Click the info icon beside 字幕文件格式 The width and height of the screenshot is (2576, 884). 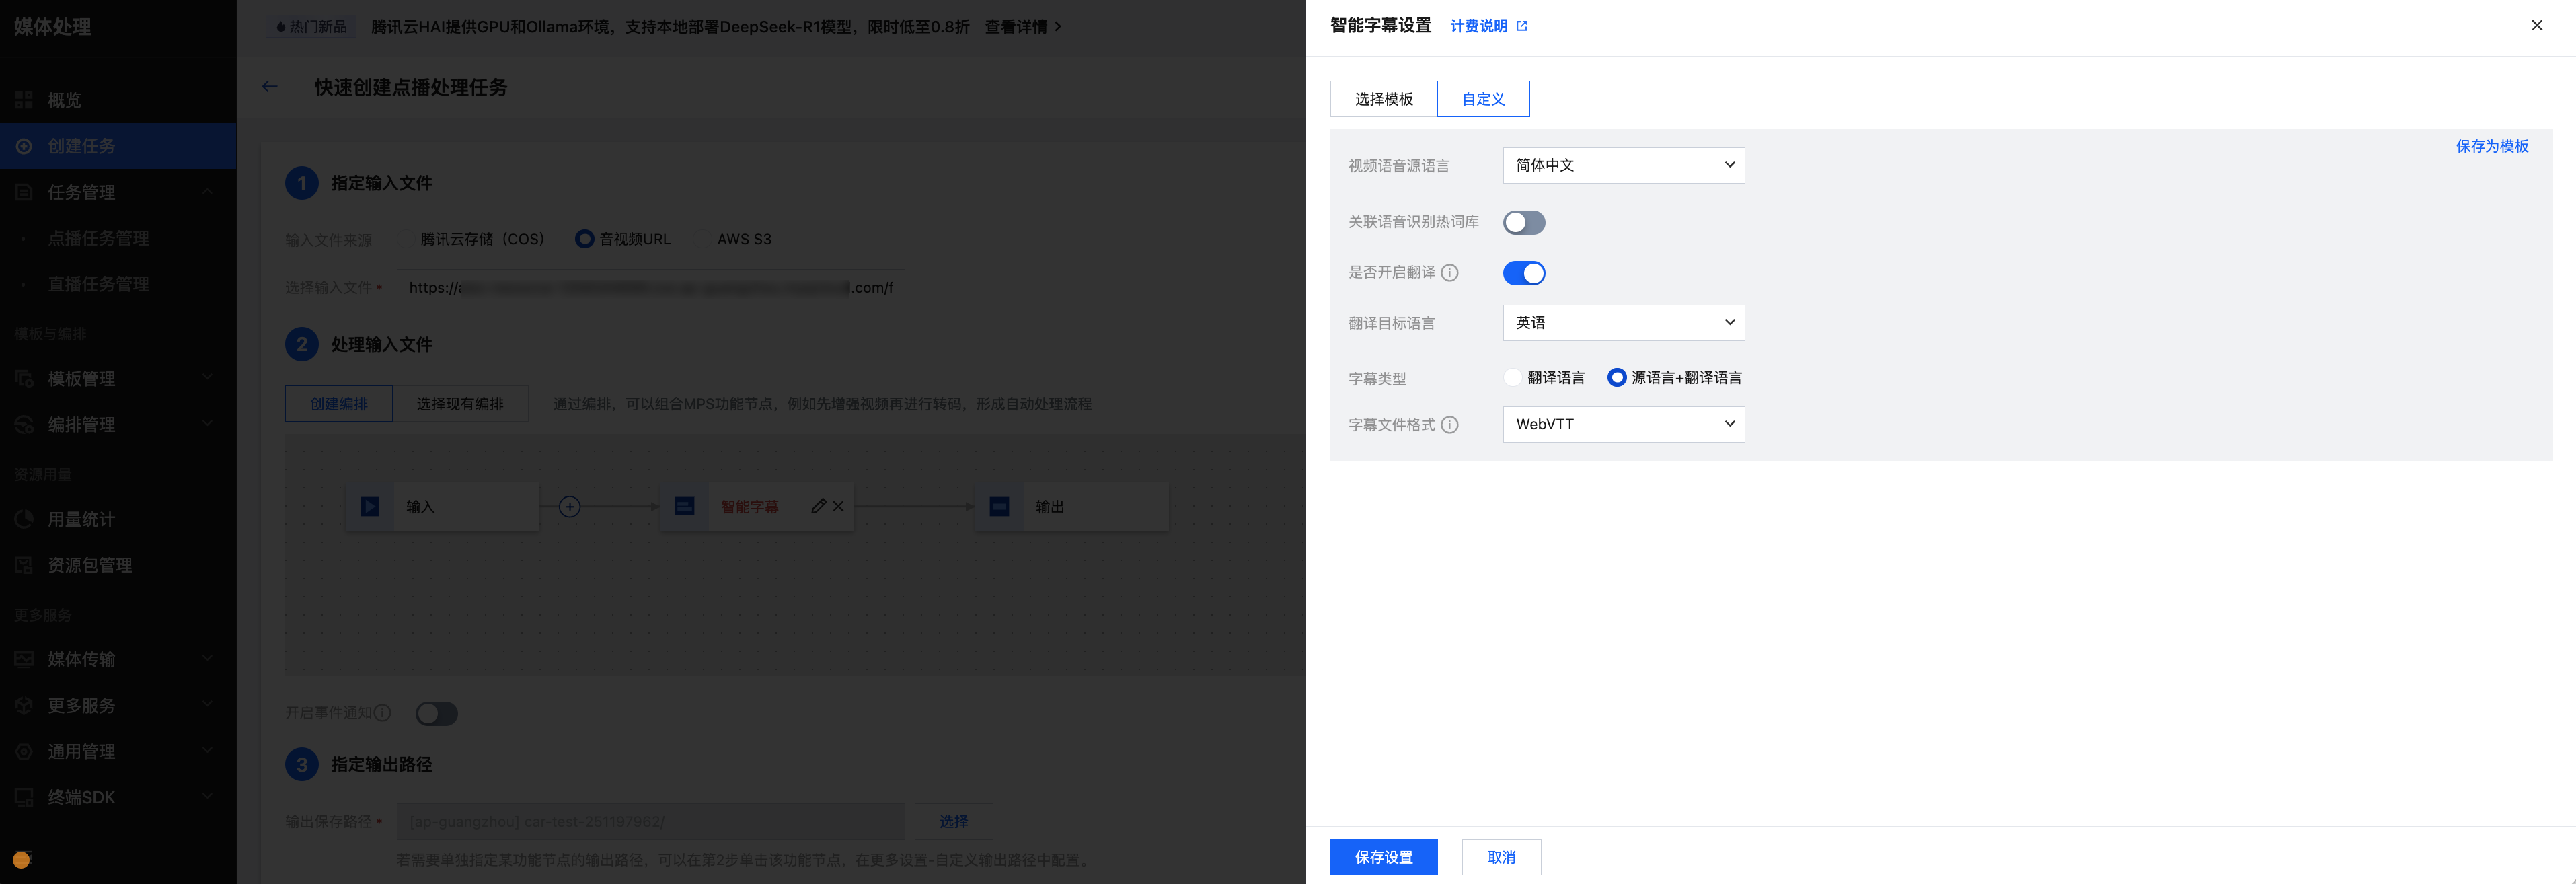coord(1449,425)
